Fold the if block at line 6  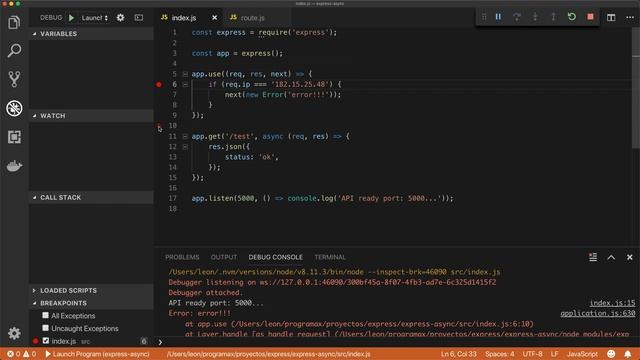pyautogui.click(x=185, y=84)
